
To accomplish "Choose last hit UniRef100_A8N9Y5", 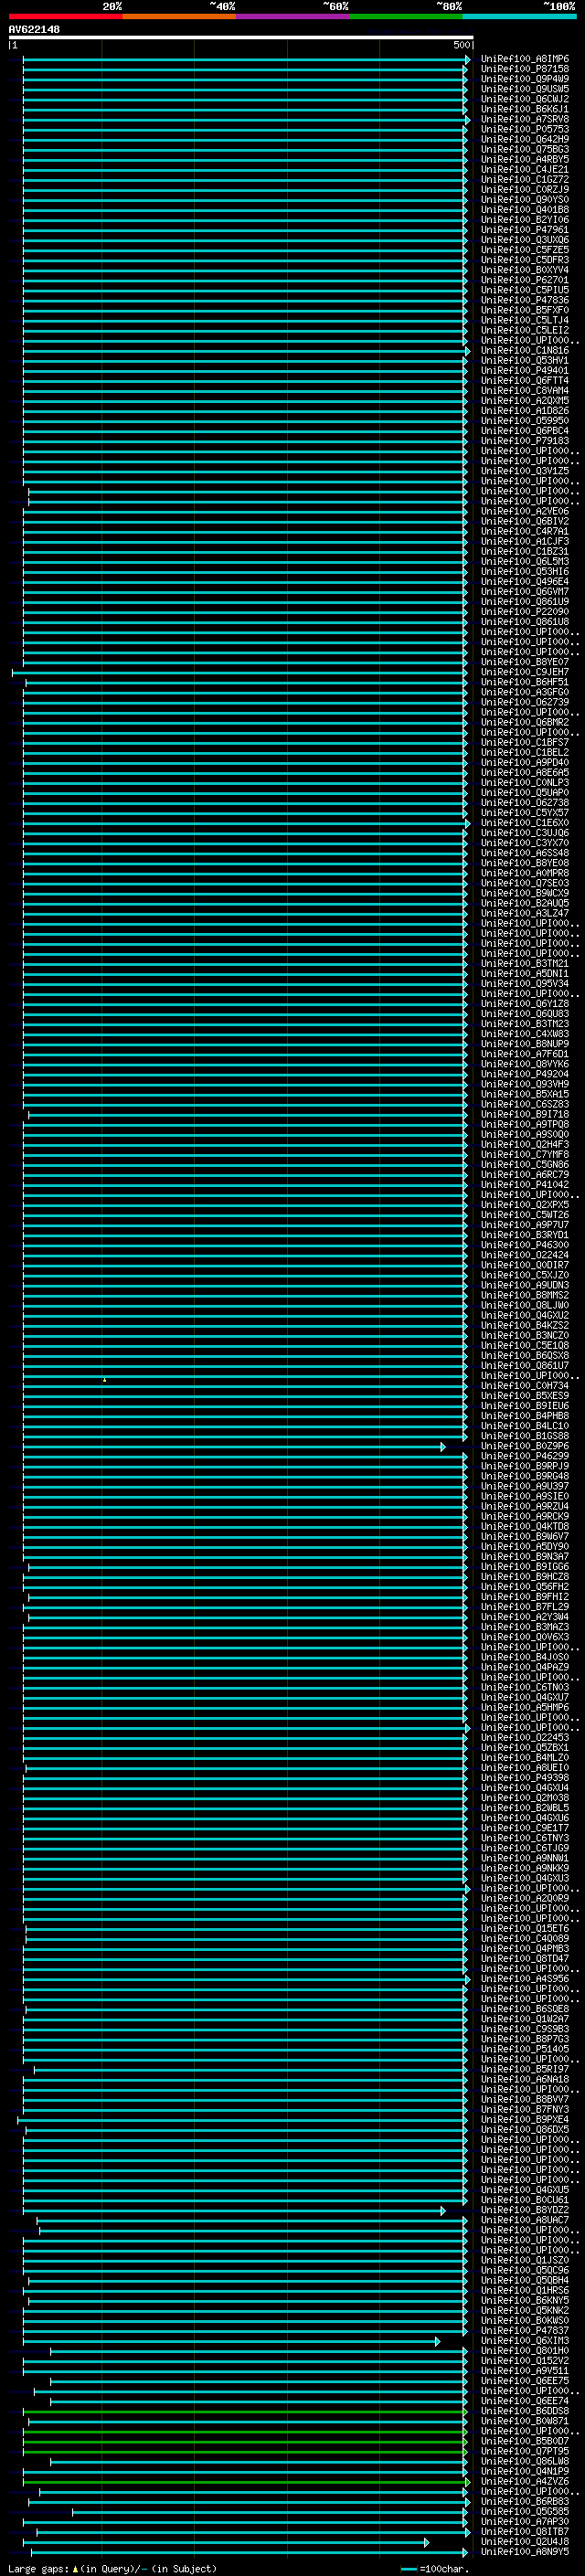I will pos(524,2551).
